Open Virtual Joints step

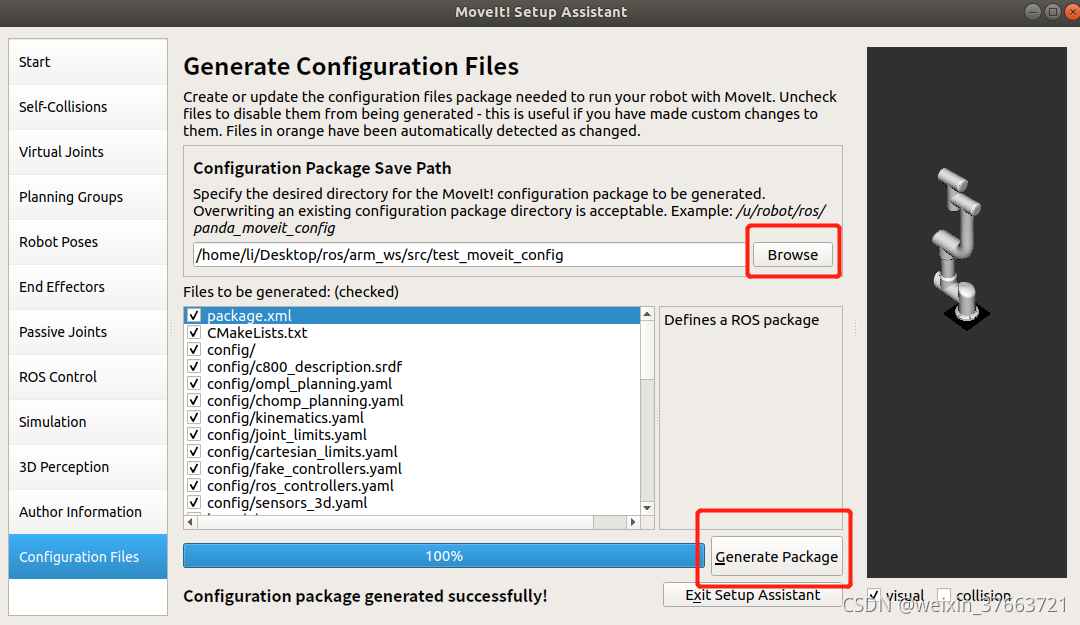click(x=87, y=152)
